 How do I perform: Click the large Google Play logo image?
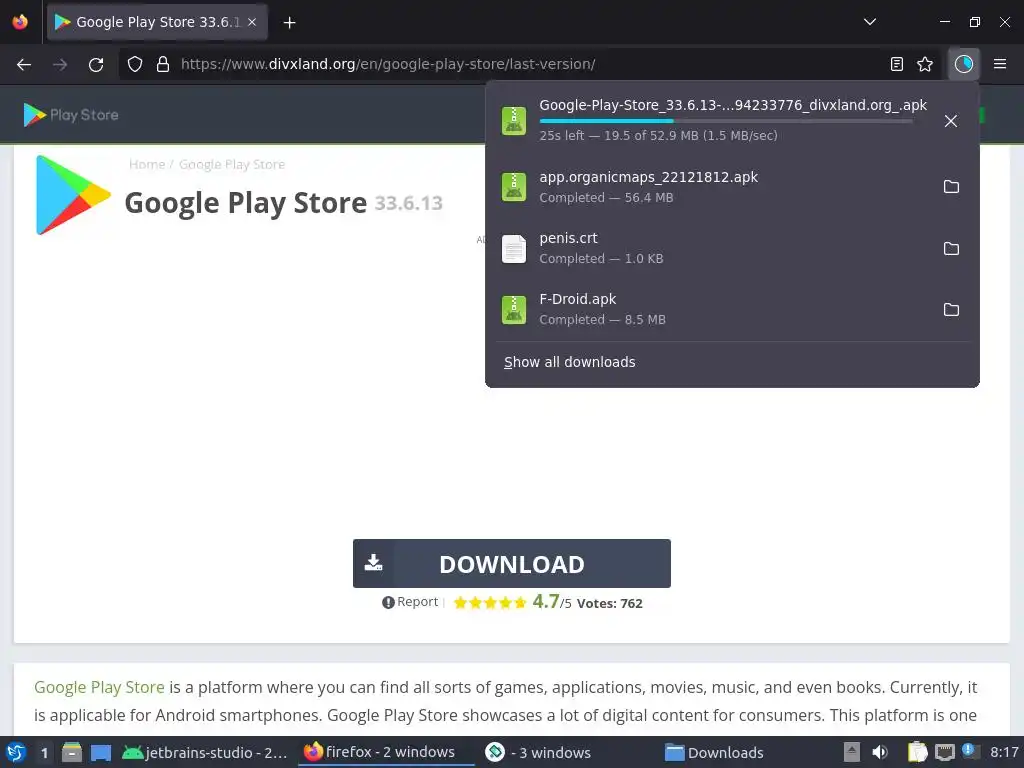[x=72, y=195]
